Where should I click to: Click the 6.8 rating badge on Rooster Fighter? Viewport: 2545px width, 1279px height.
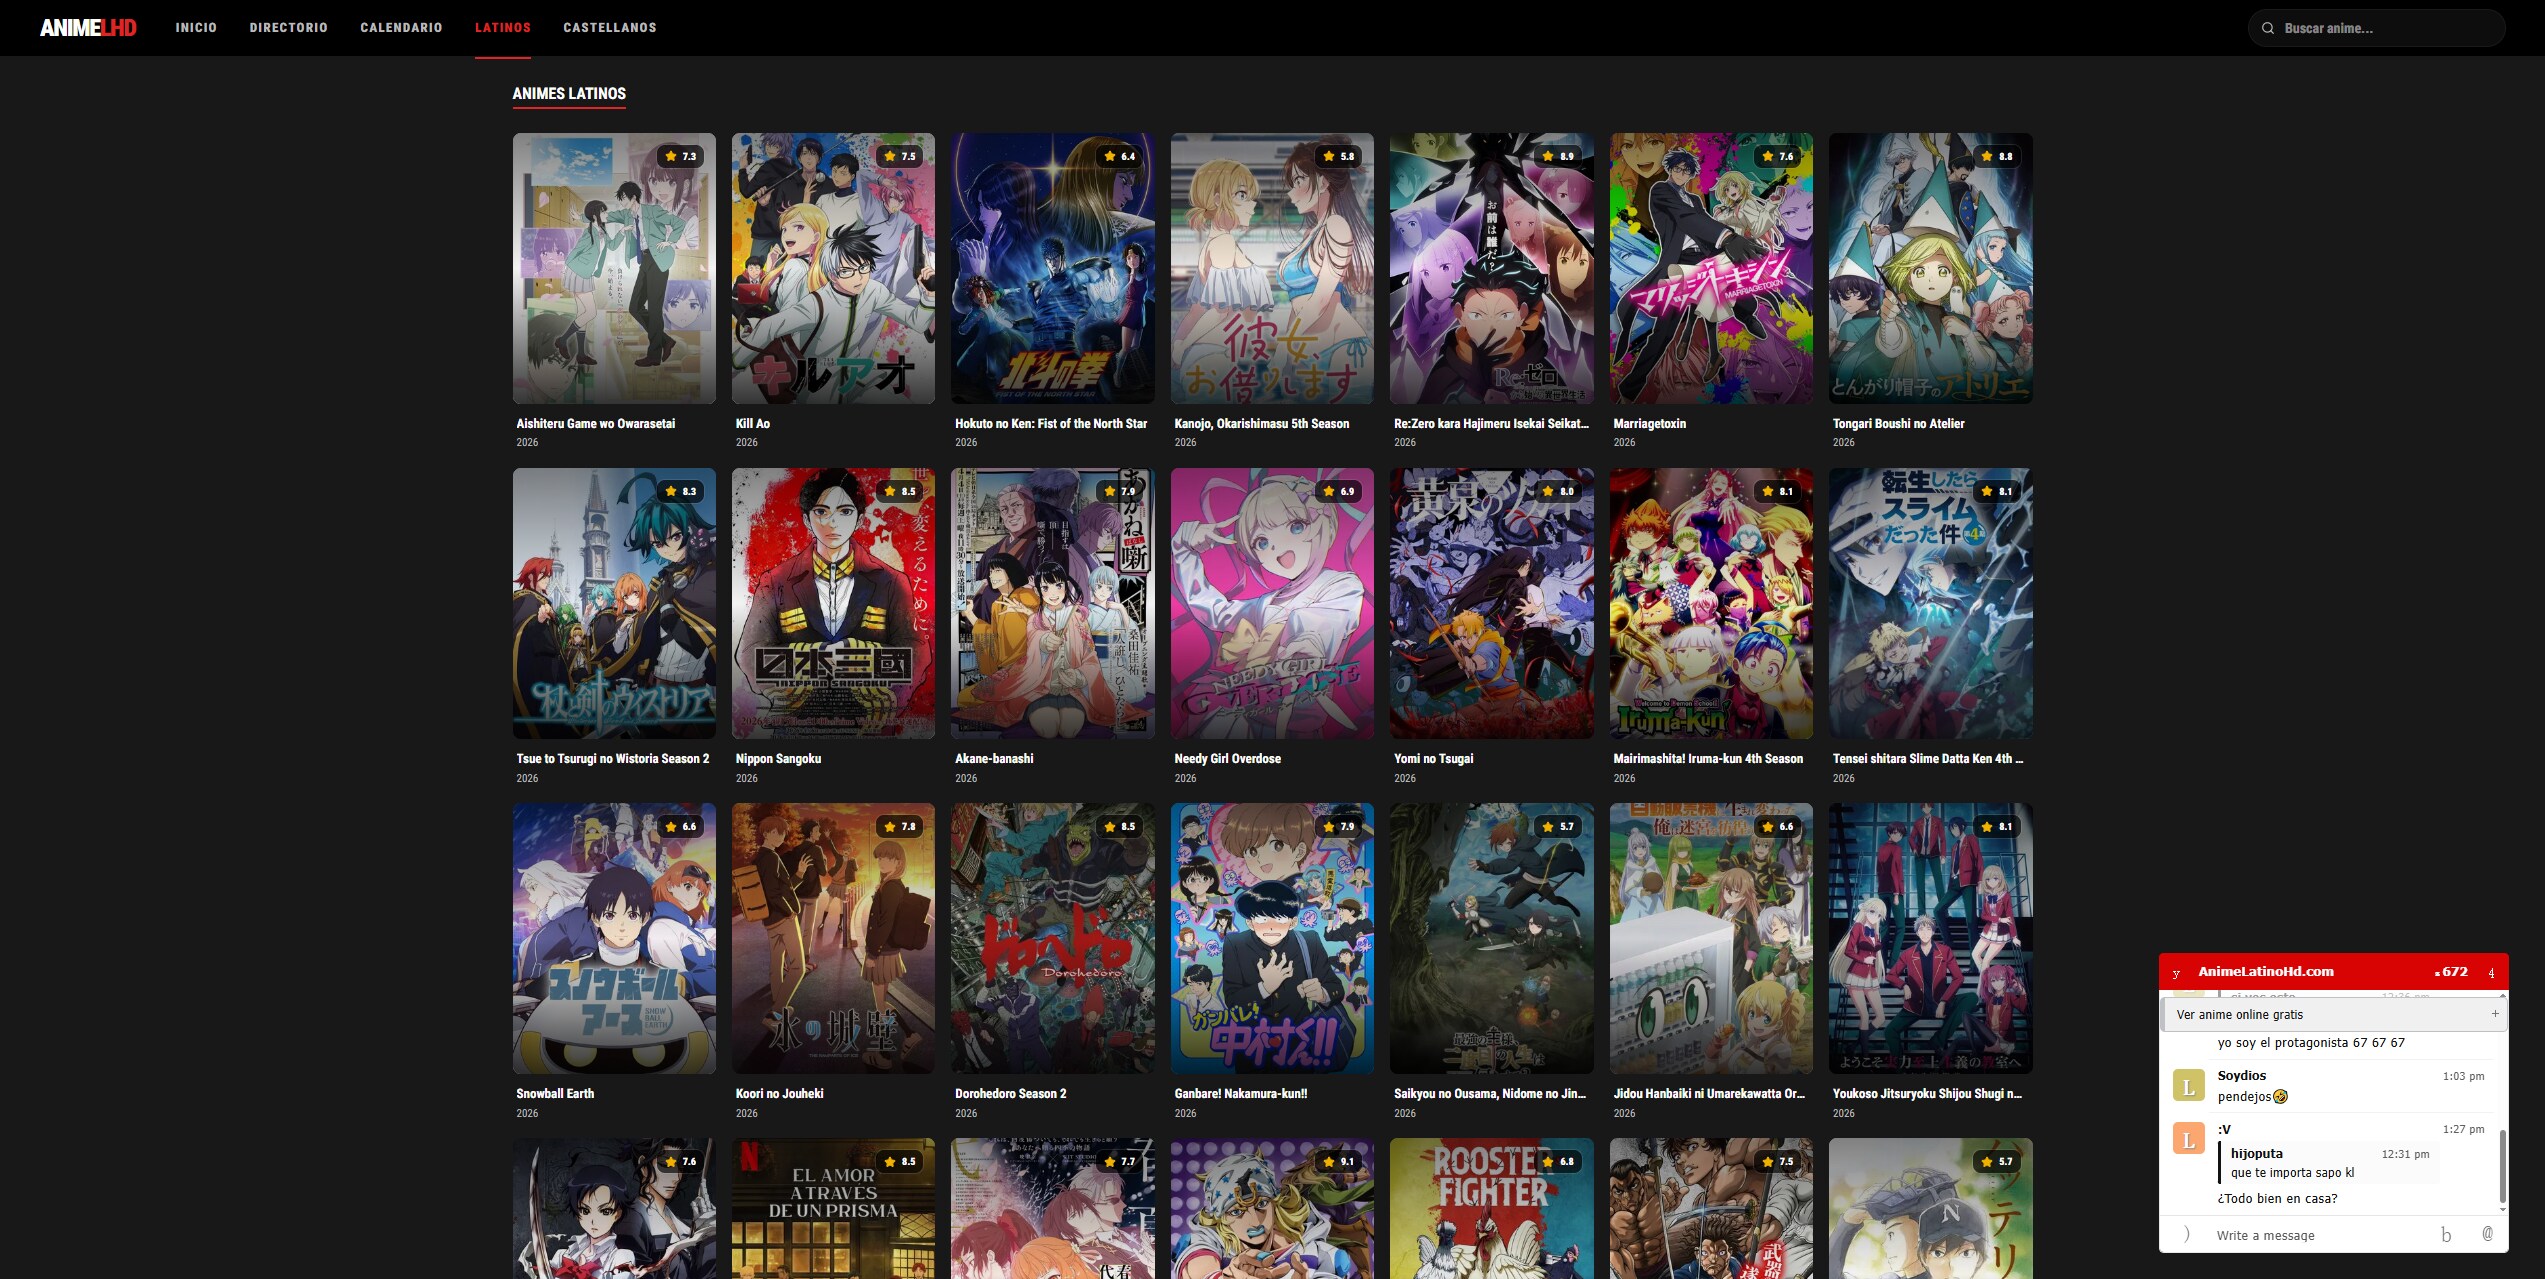click(1559, 1161)
